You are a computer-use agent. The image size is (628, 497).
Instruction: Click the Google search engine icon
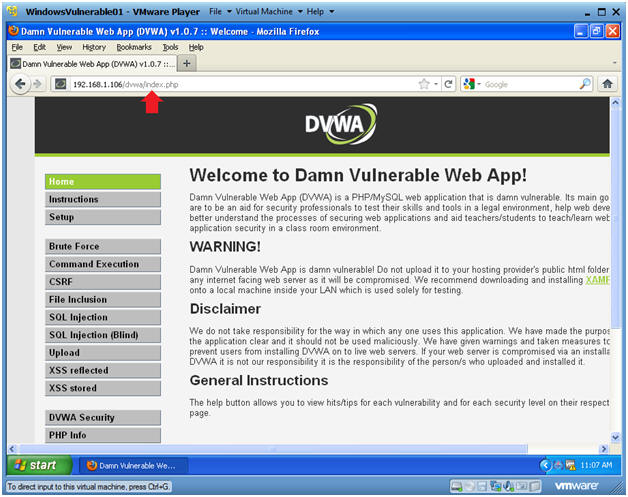click(469, 84)
